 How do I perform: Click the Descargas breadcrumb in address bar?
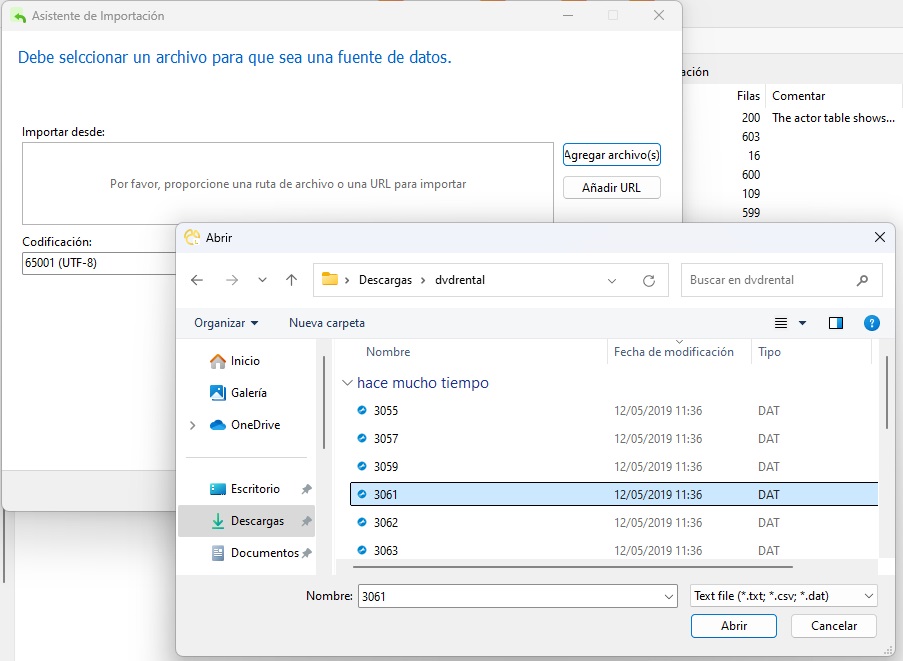point(385,280)
